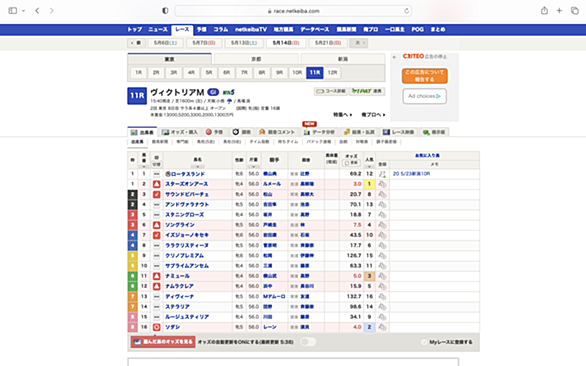Image resolution: width=586 pixels, height=366 pixels.
Task: Check the Myレースに登録する option
Action: 447,342
